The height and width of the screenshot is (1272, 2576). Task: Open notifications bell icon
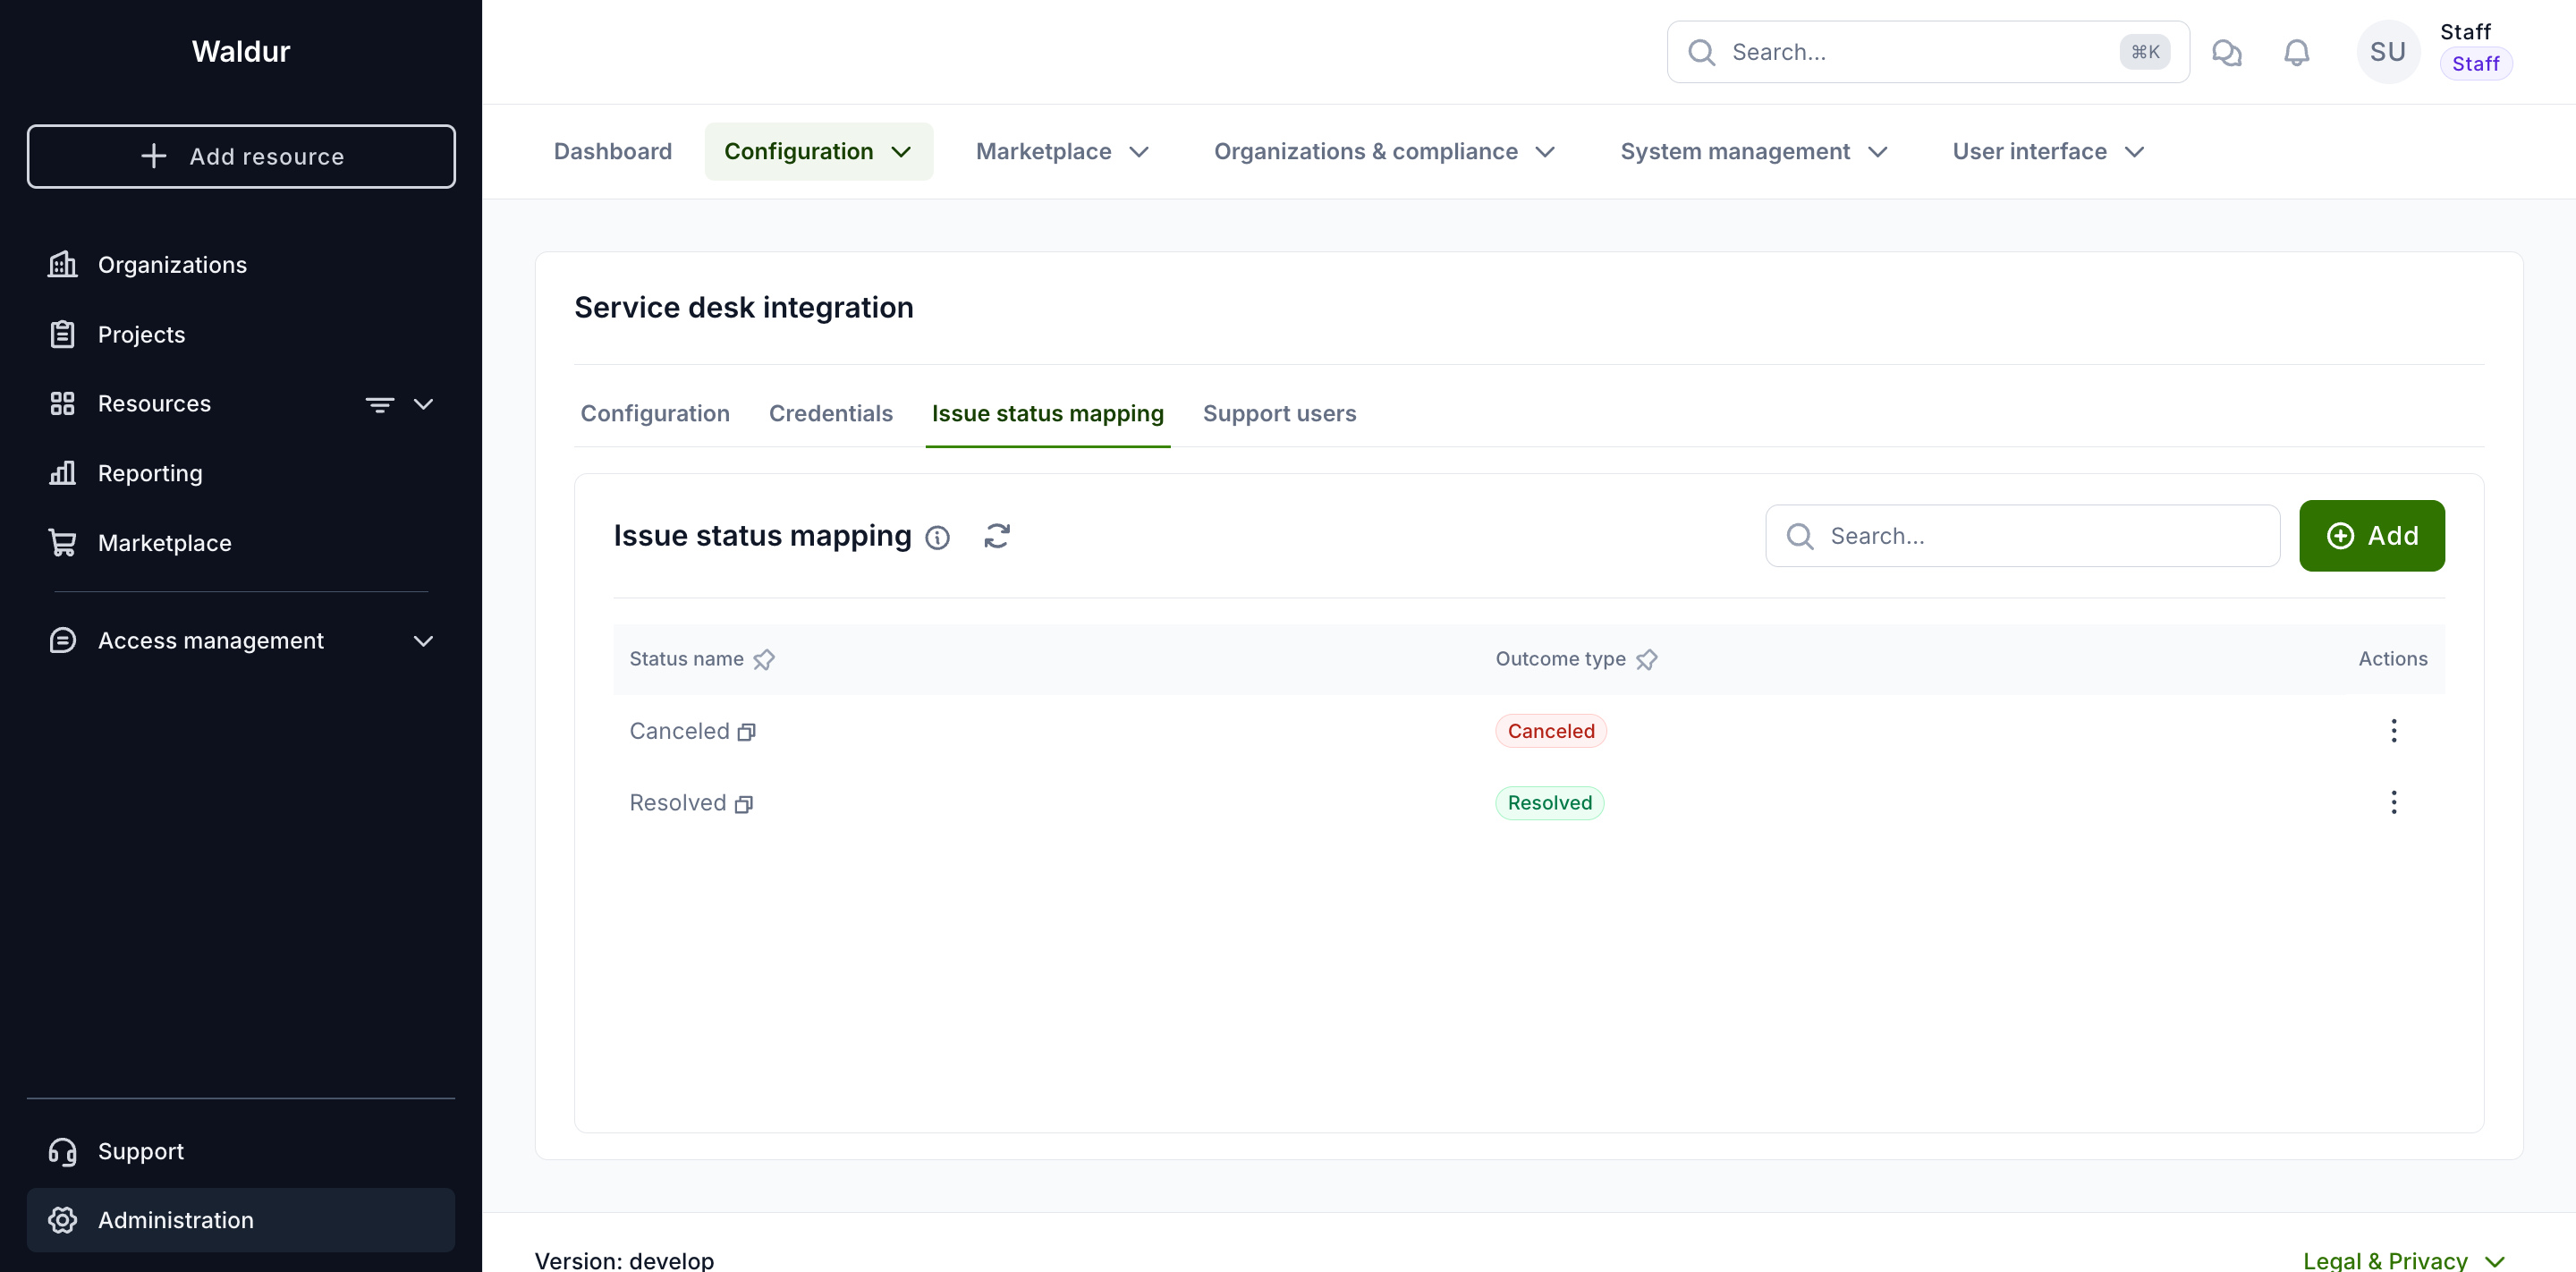tap(2297, 52)
